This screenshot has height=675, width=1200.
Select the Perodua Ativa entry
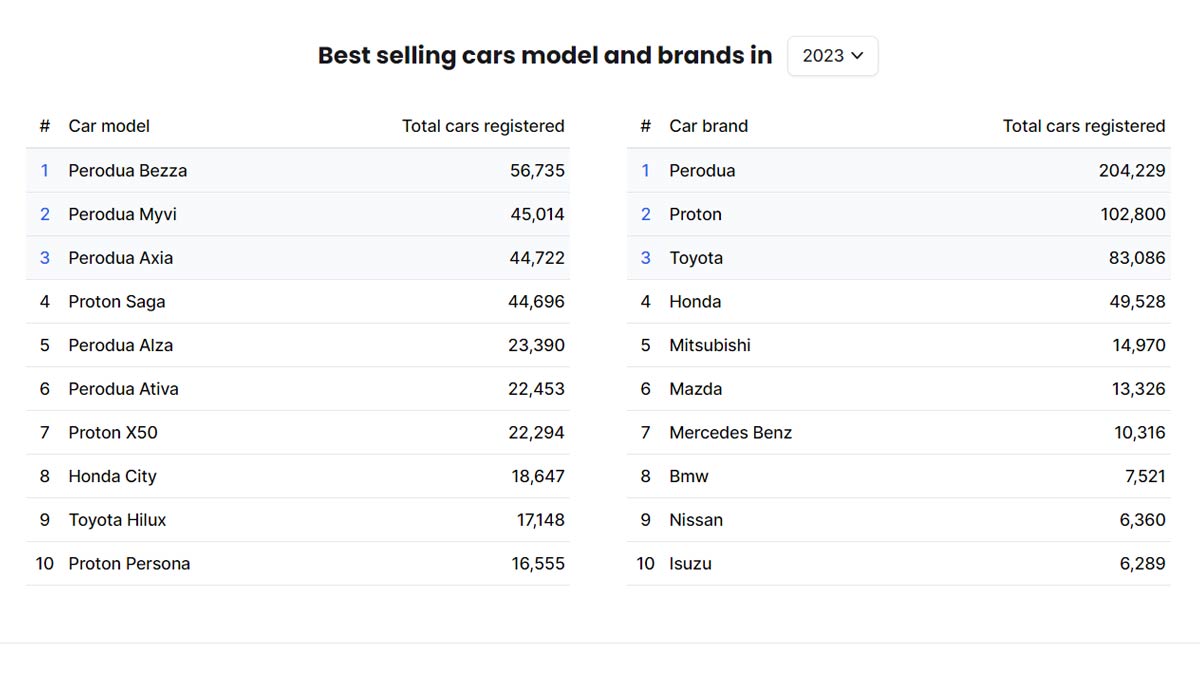124,389
